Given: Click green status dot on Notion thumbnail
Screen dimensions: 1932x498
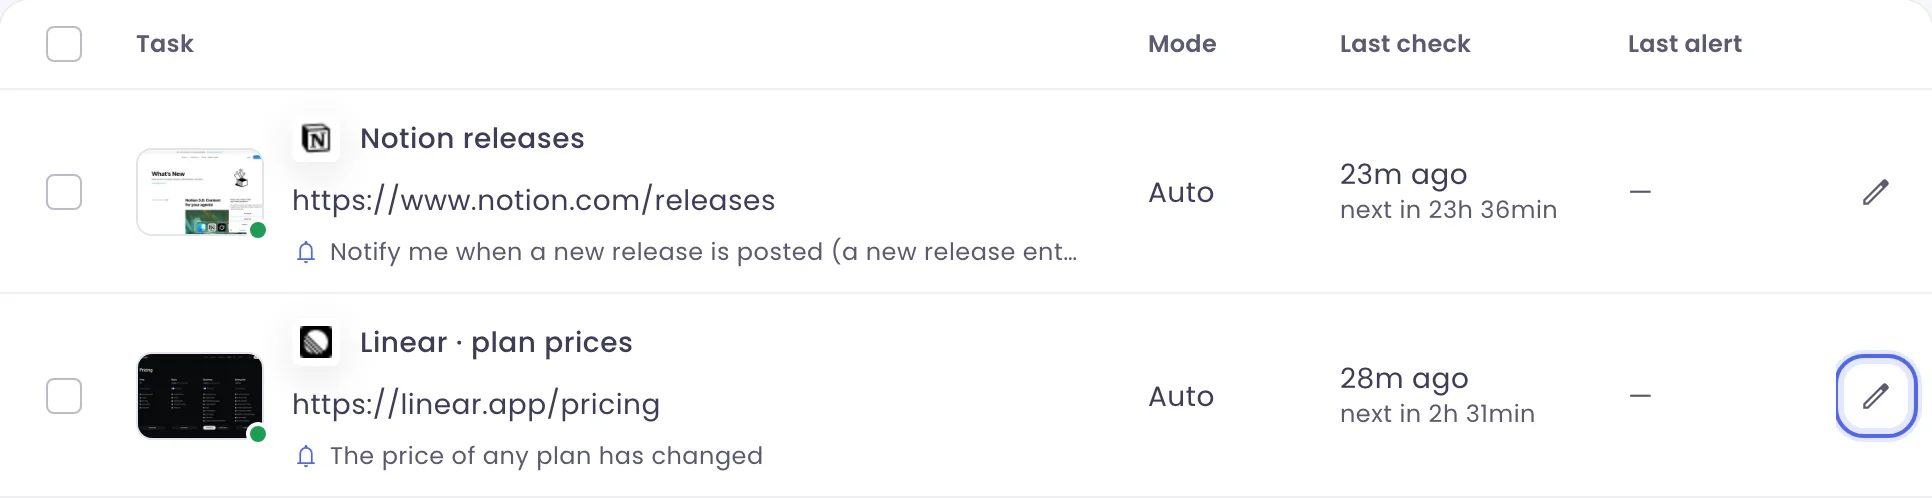Looking at the screenshot, I should click(x=258, y=230).
